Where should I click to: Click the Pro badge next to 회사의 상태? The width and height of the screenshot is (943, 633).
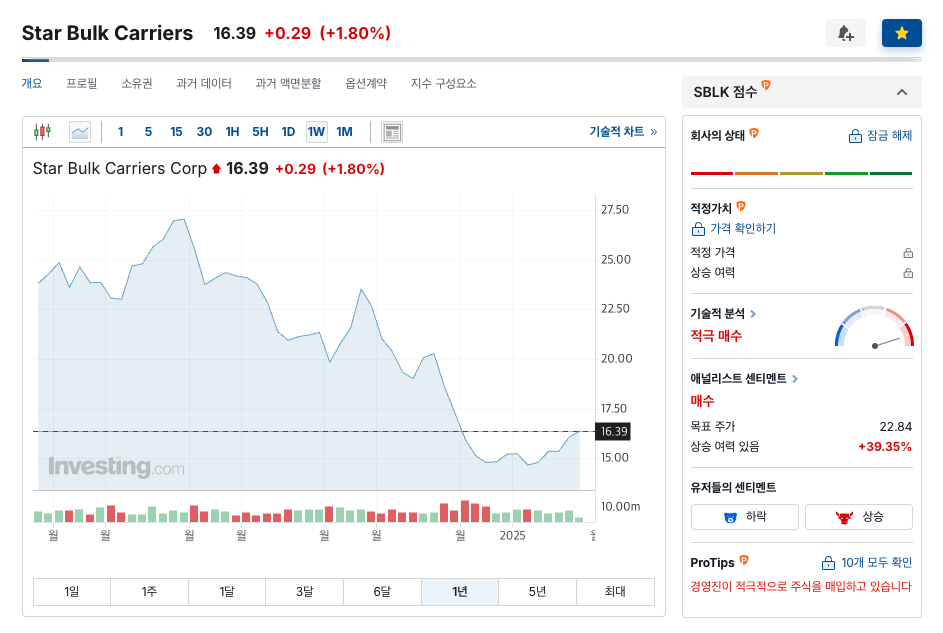(x=754, y=133)
